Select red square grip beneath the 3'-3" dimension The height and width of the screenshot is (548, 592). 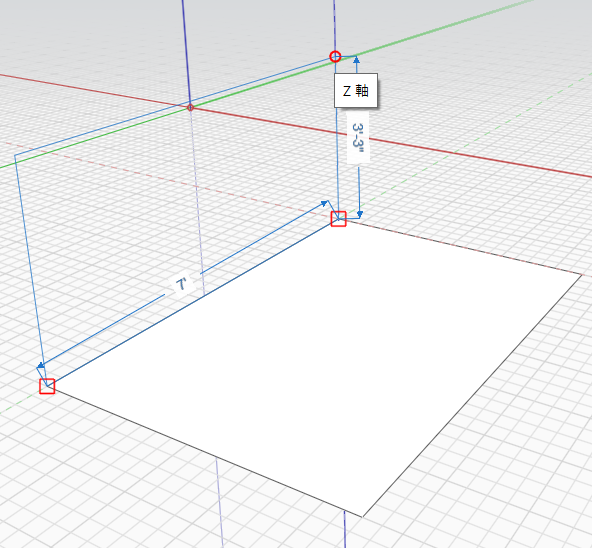point(338,219)
